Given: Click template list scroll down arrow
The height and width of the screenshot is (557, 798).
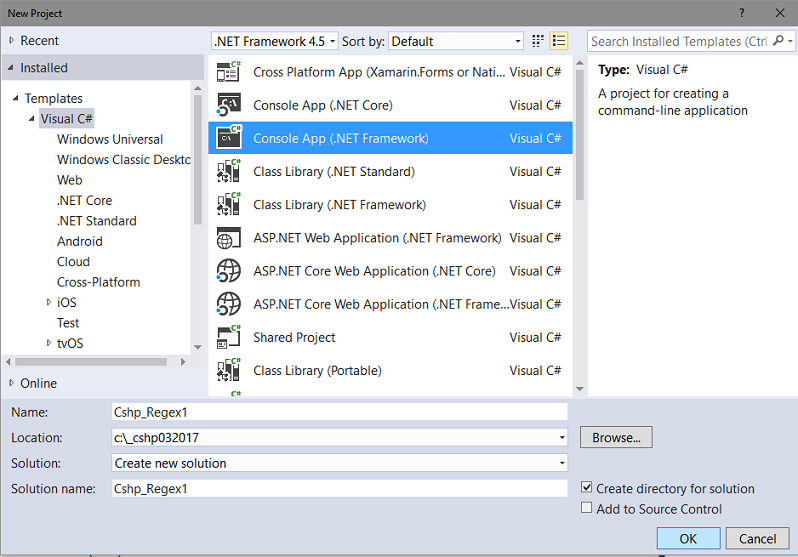Looking at the screenshot, I should pyautogui.click(x=580, y=388).
